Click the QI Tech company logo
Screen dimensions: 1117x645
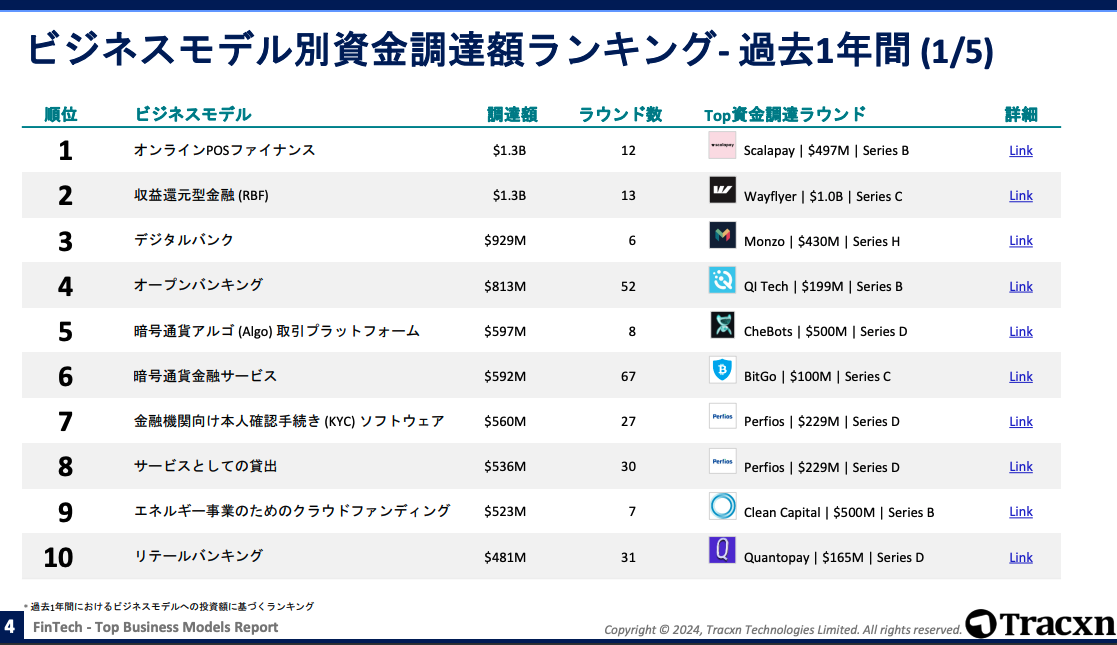(x=722, y=280)
